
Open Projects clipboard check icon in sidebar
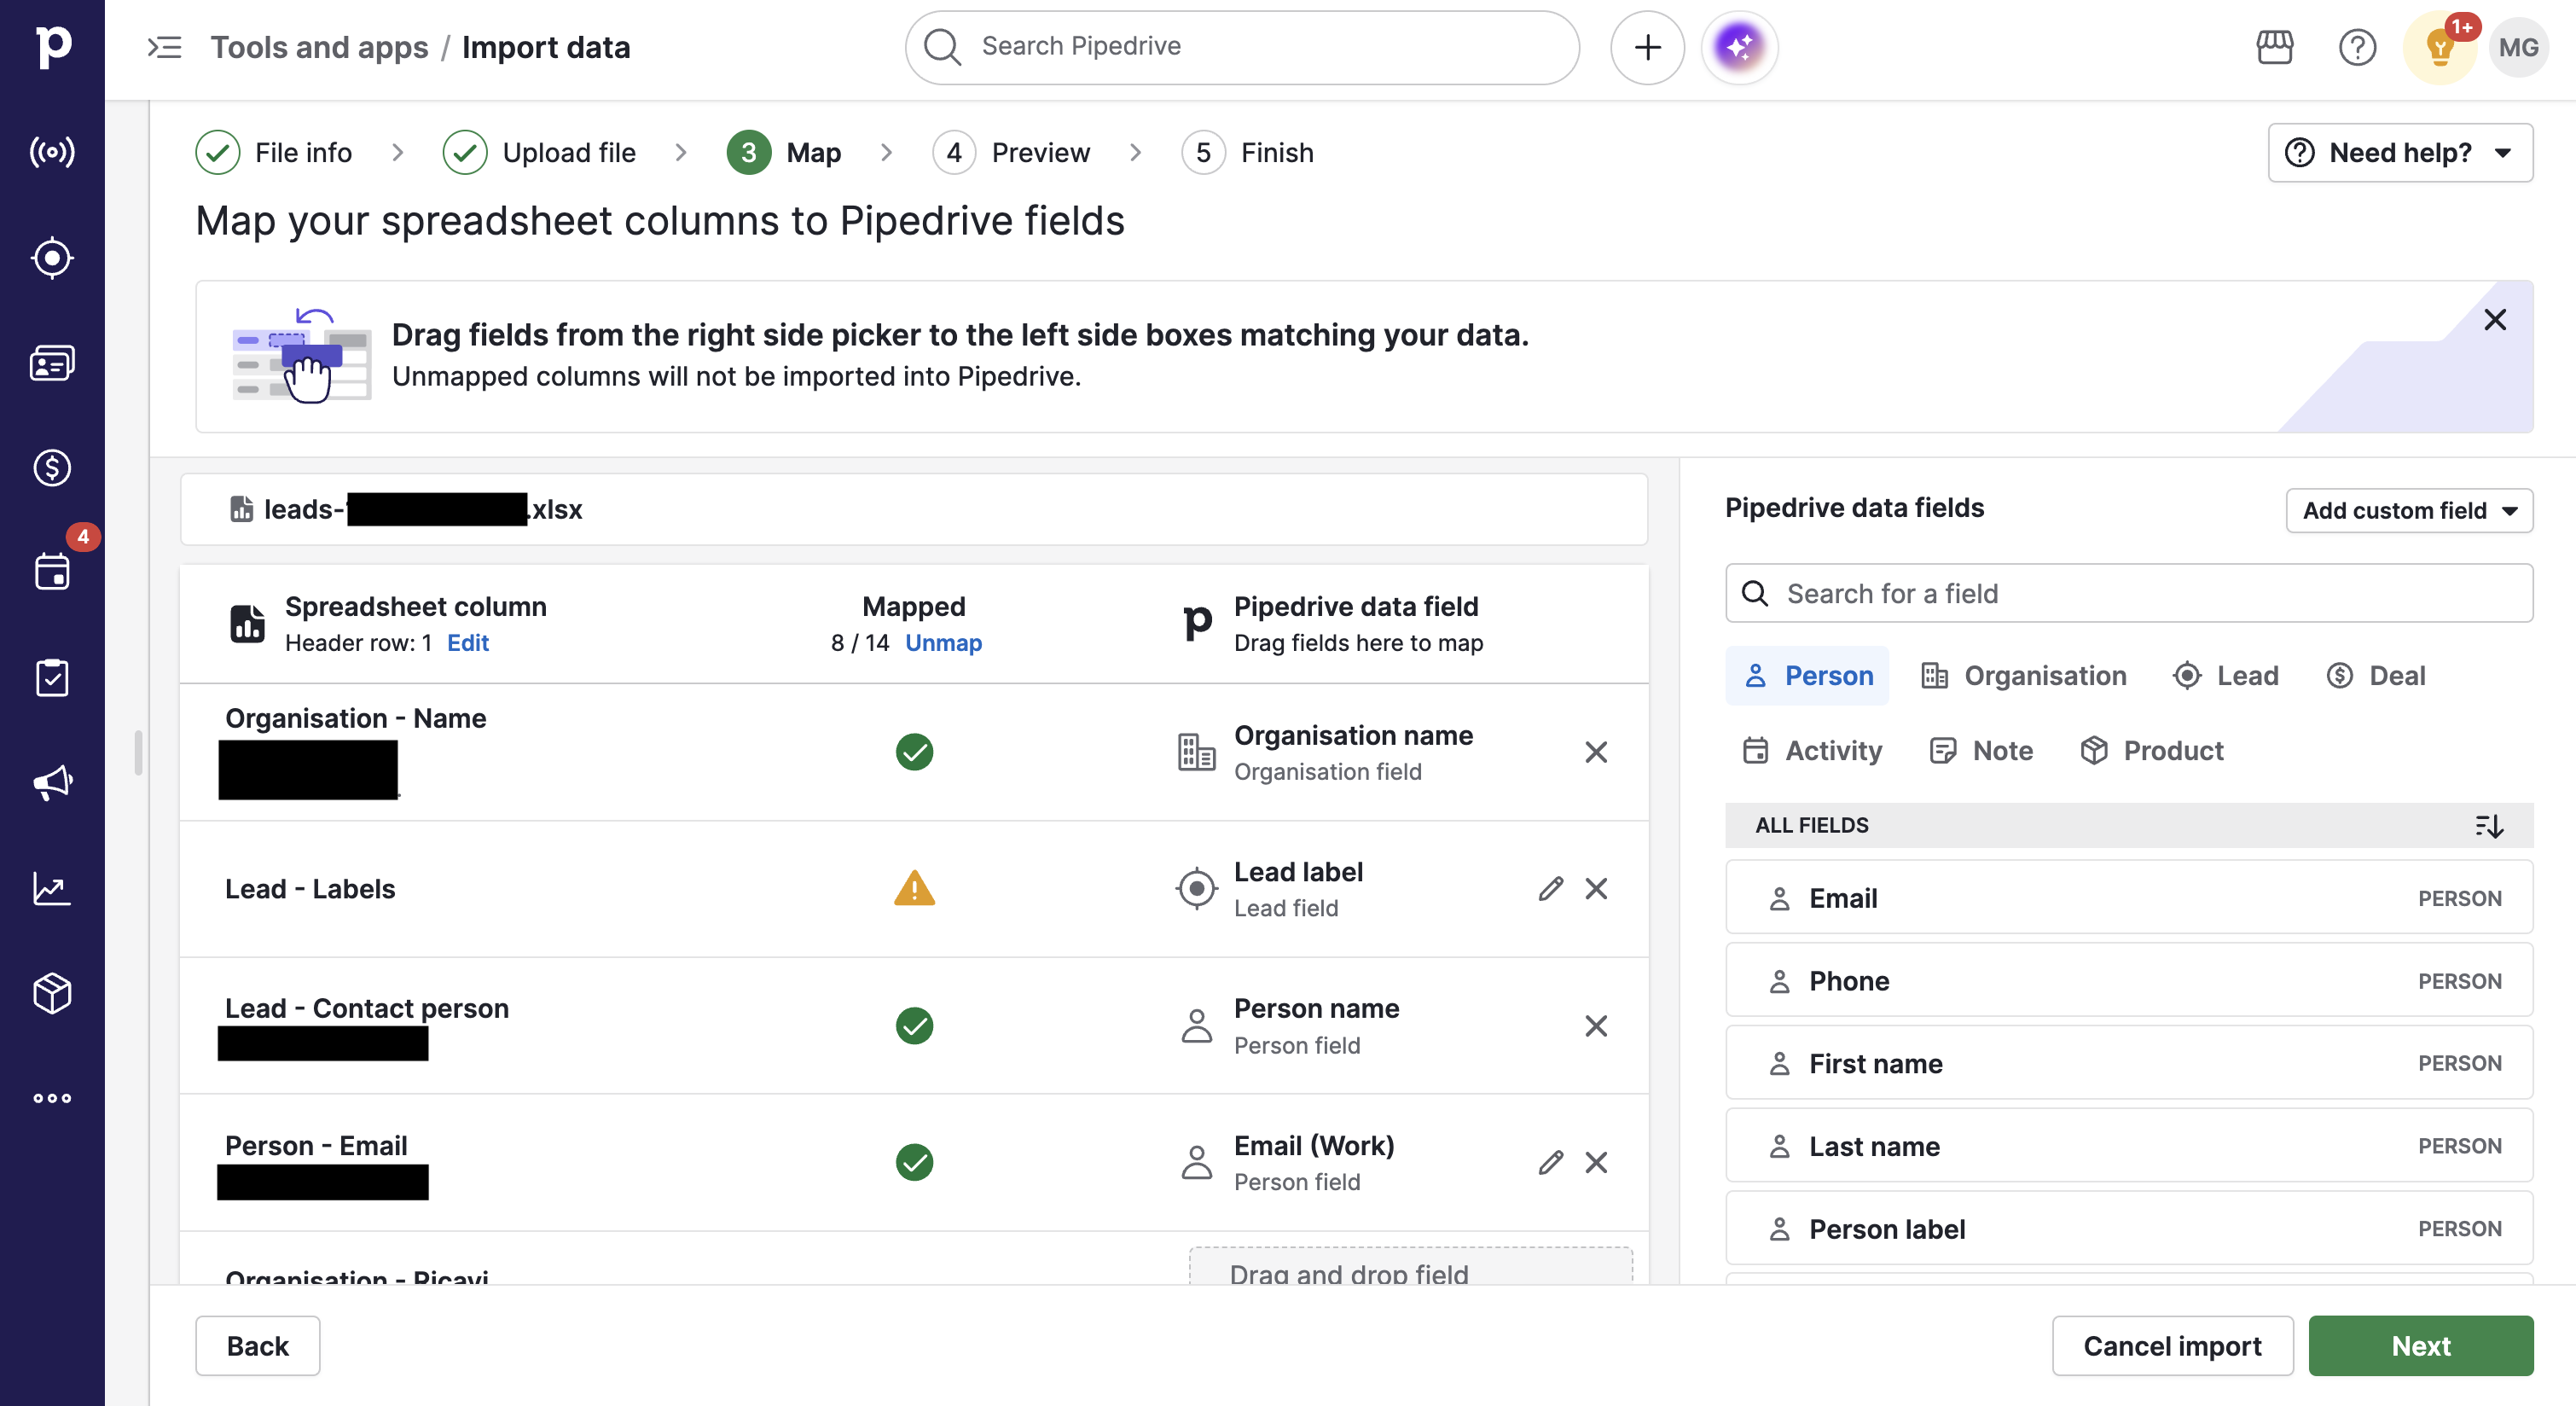(x=52, y=678)
